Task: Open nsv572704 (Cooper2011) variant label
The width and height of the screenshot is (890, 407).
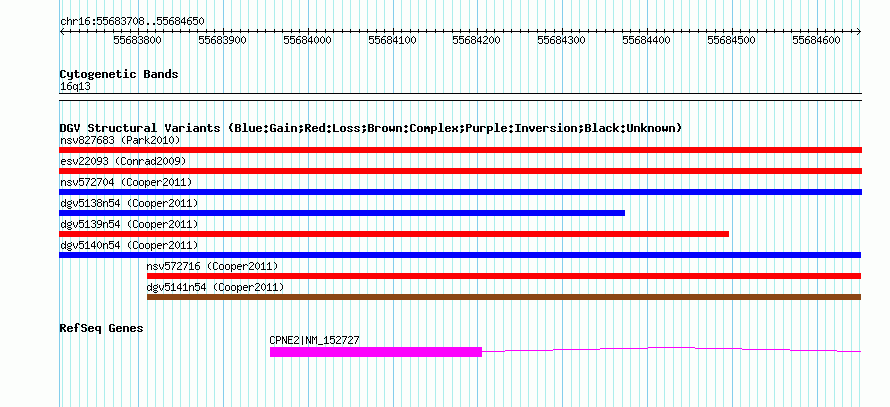Action: [x=126, y=182]
